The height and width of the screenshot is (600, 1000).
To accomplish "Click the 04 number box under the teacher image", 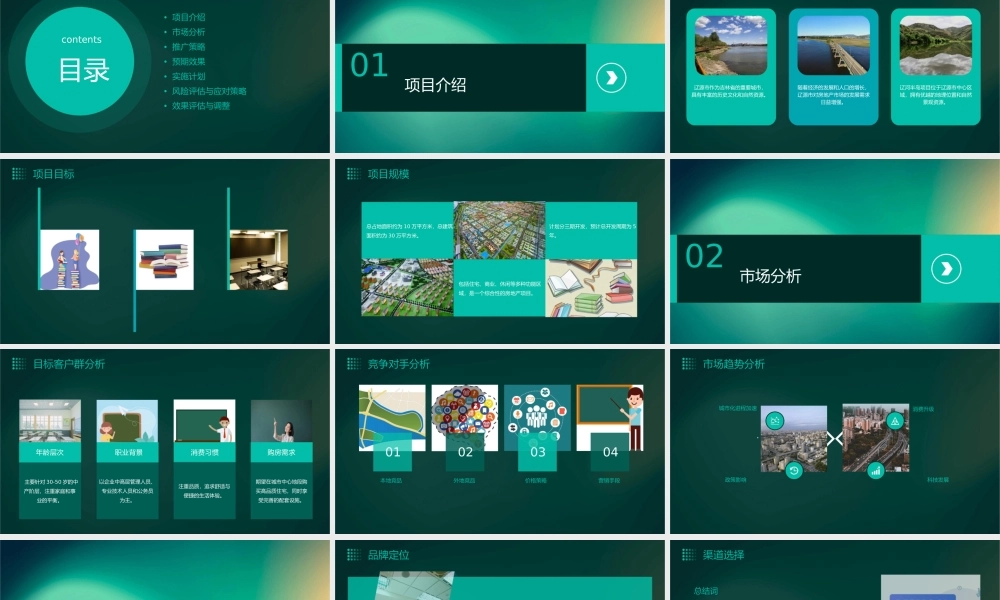I will point(610,452).
